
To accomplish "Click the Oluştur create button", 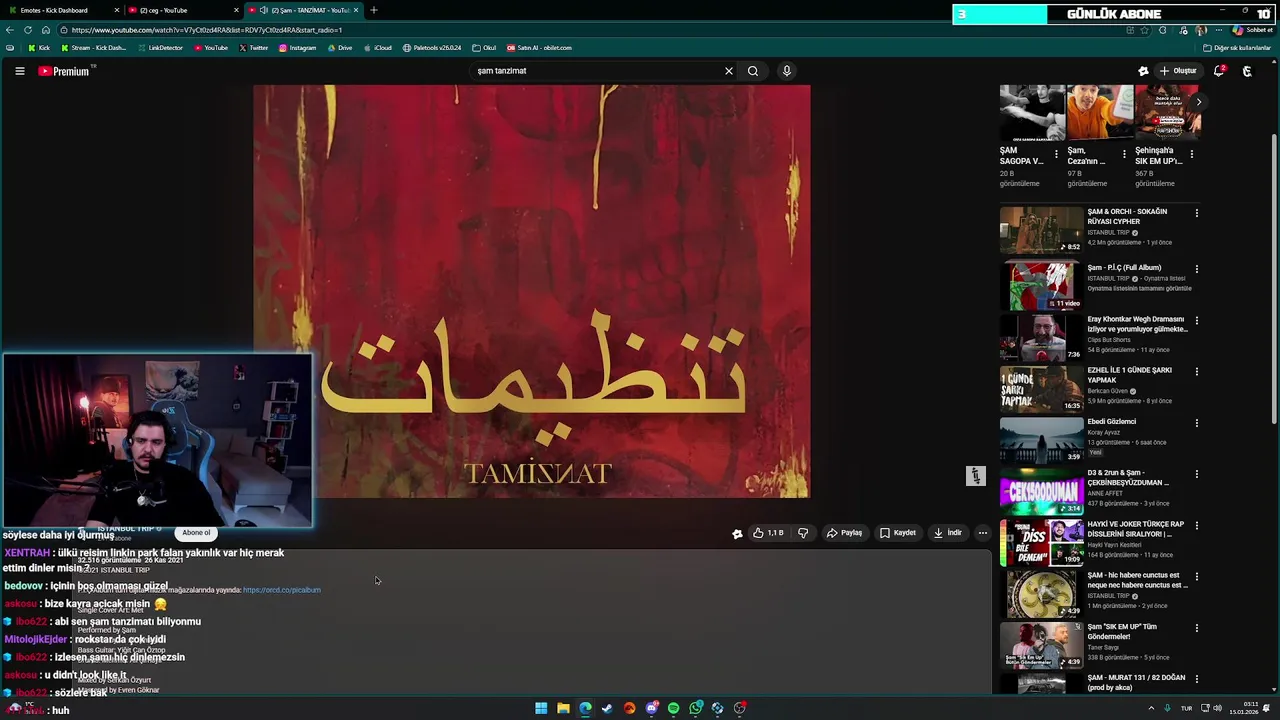I will point(1178,71).
